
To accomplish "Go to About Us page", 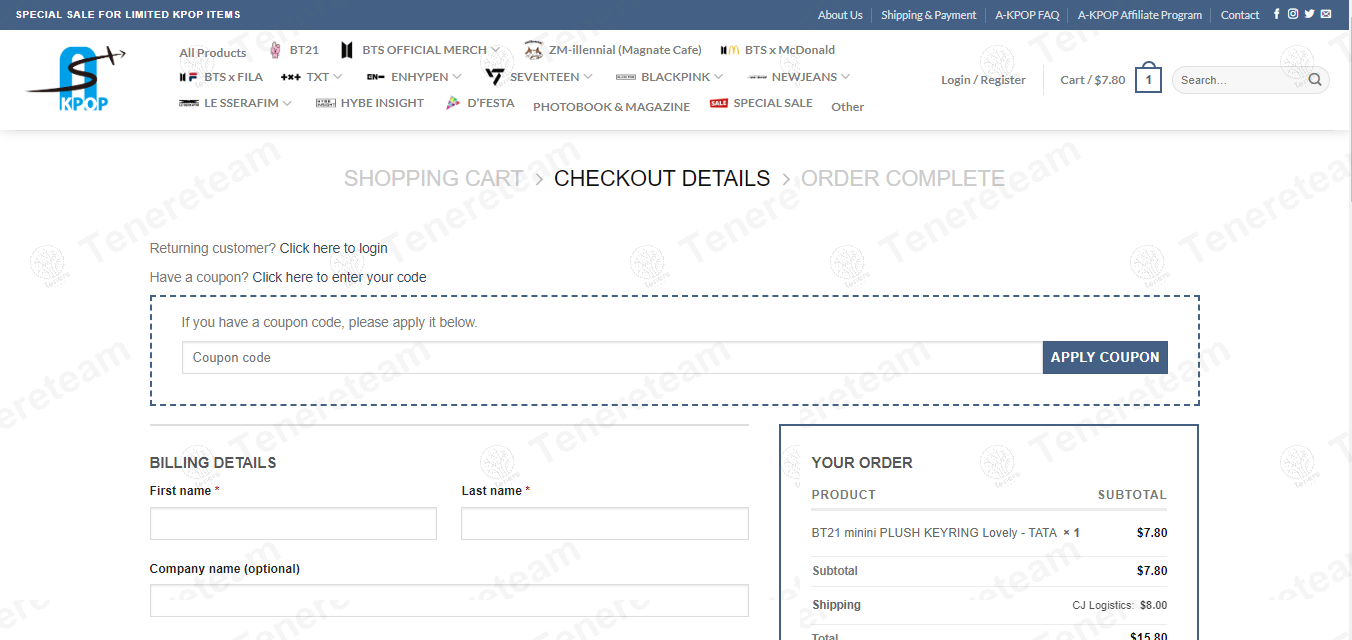I will (x=840, y=15).
